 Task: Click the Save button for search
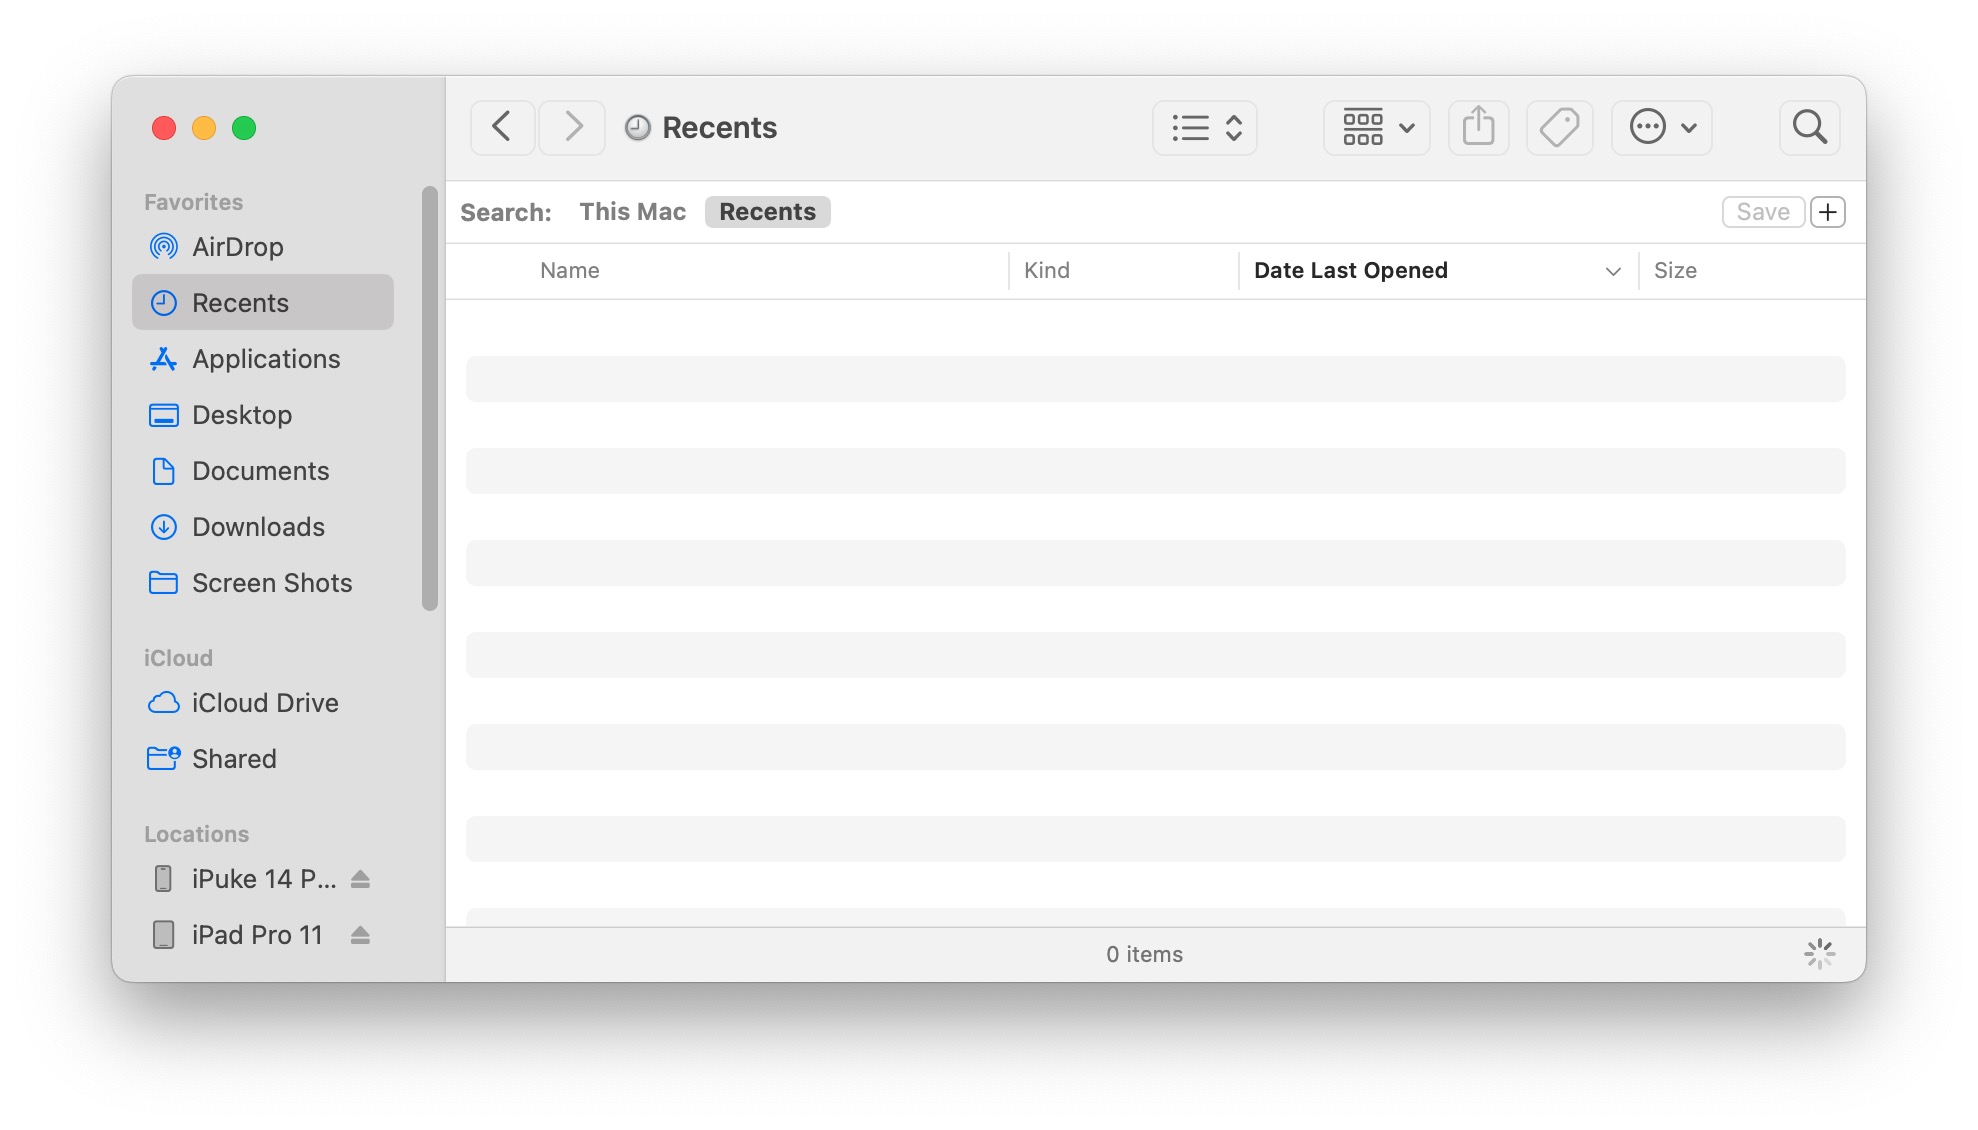(1762, 212)
